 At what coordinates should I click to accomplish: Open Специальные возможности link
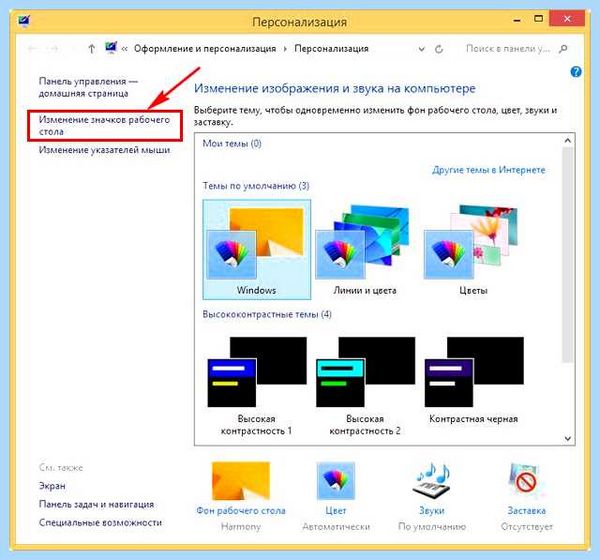[x=100, y=522]
